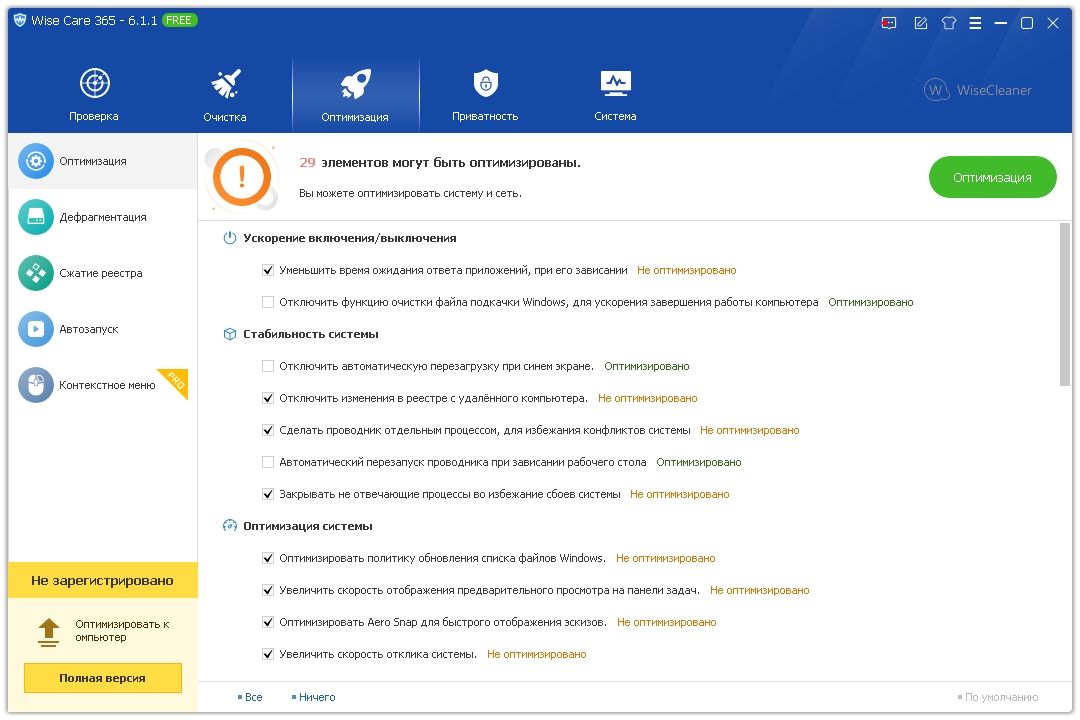This screenshot has width=1080, height=720.
Task: Open the Проверка radar icon
Action: click(94, 83)
